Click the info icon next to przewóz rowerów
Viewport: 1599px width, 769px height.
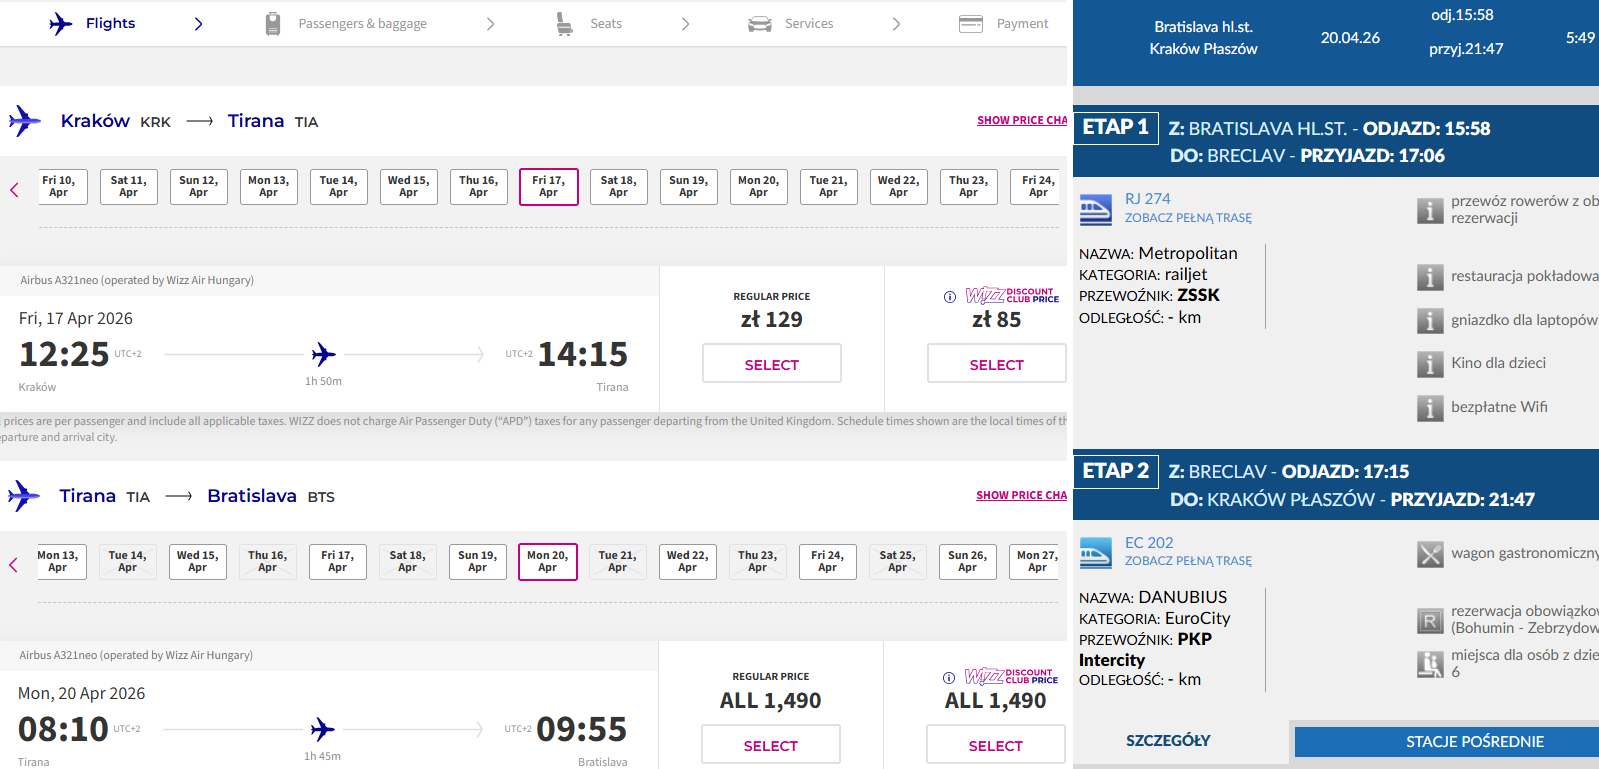tap(1430, 210)
